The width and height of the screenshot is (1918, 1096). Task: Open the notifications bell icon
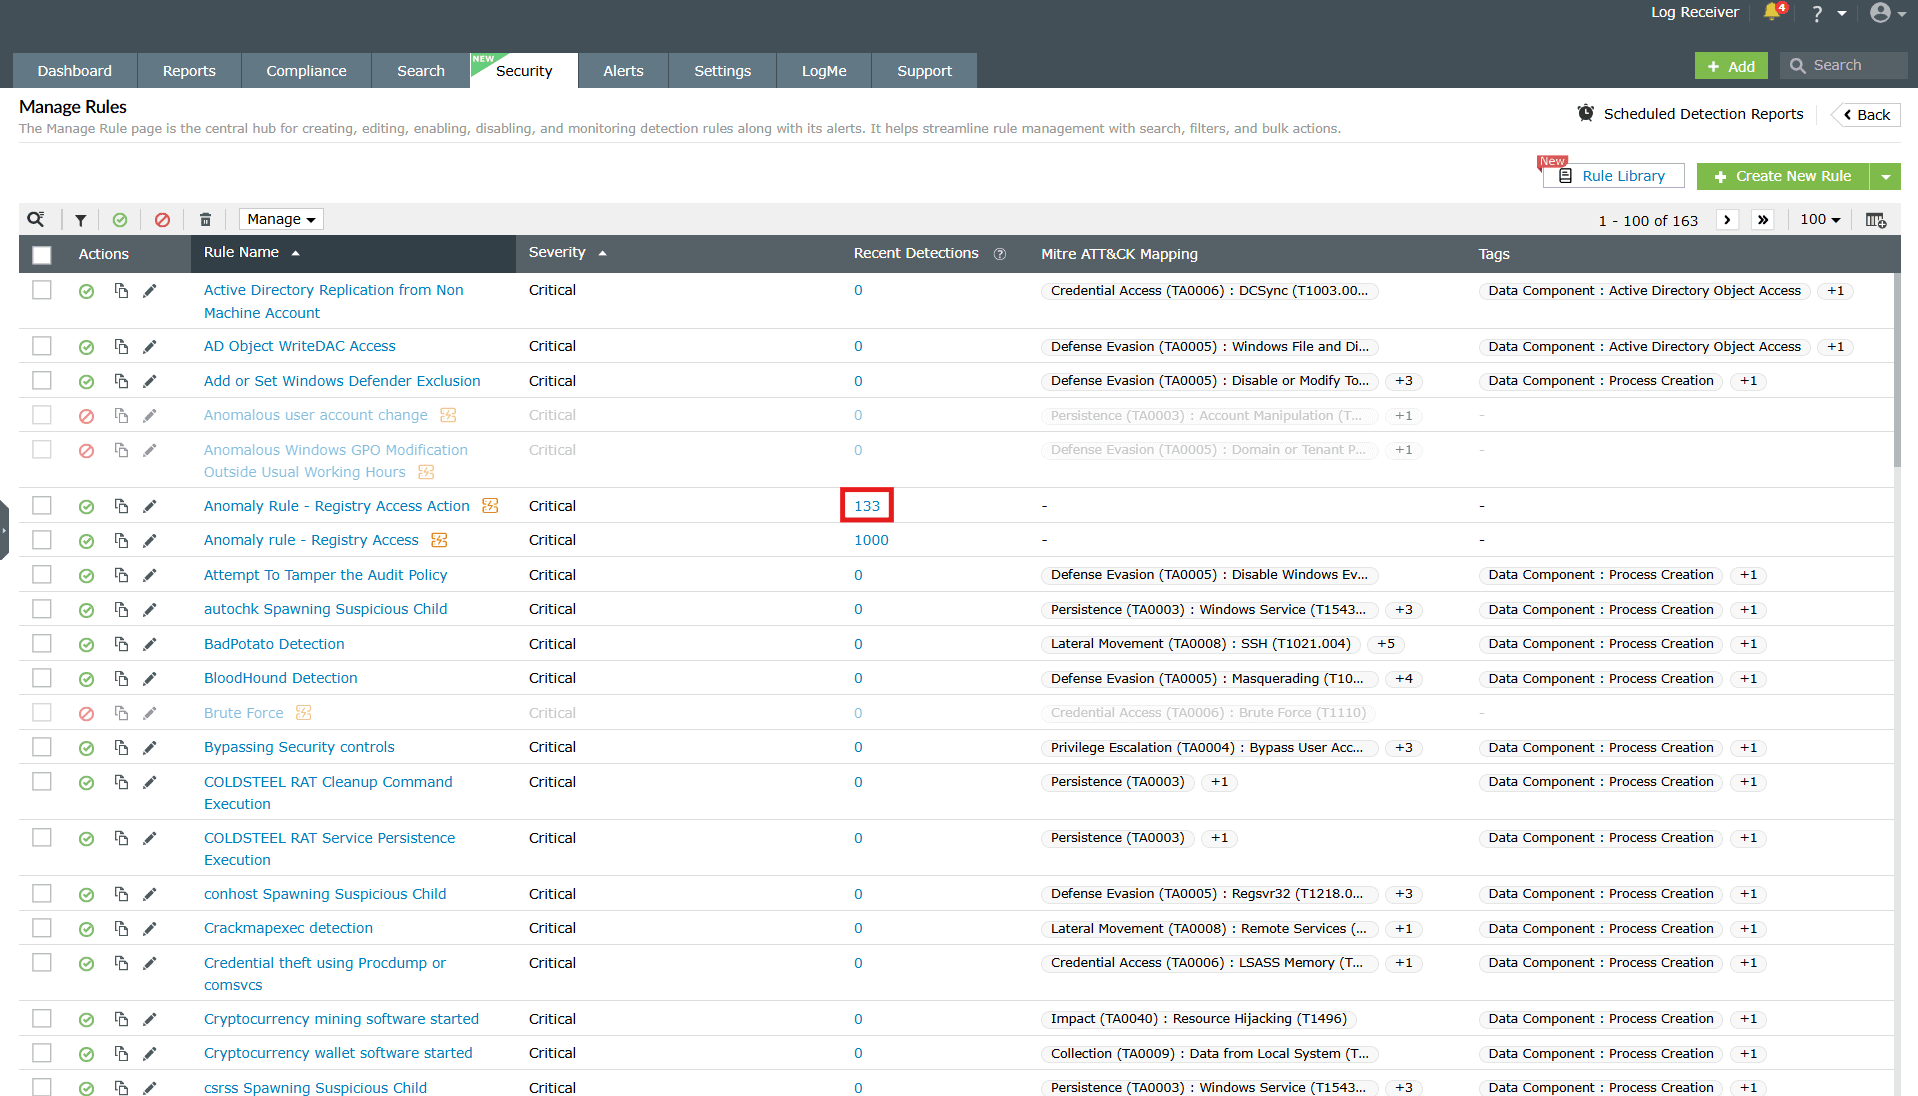1771,13
